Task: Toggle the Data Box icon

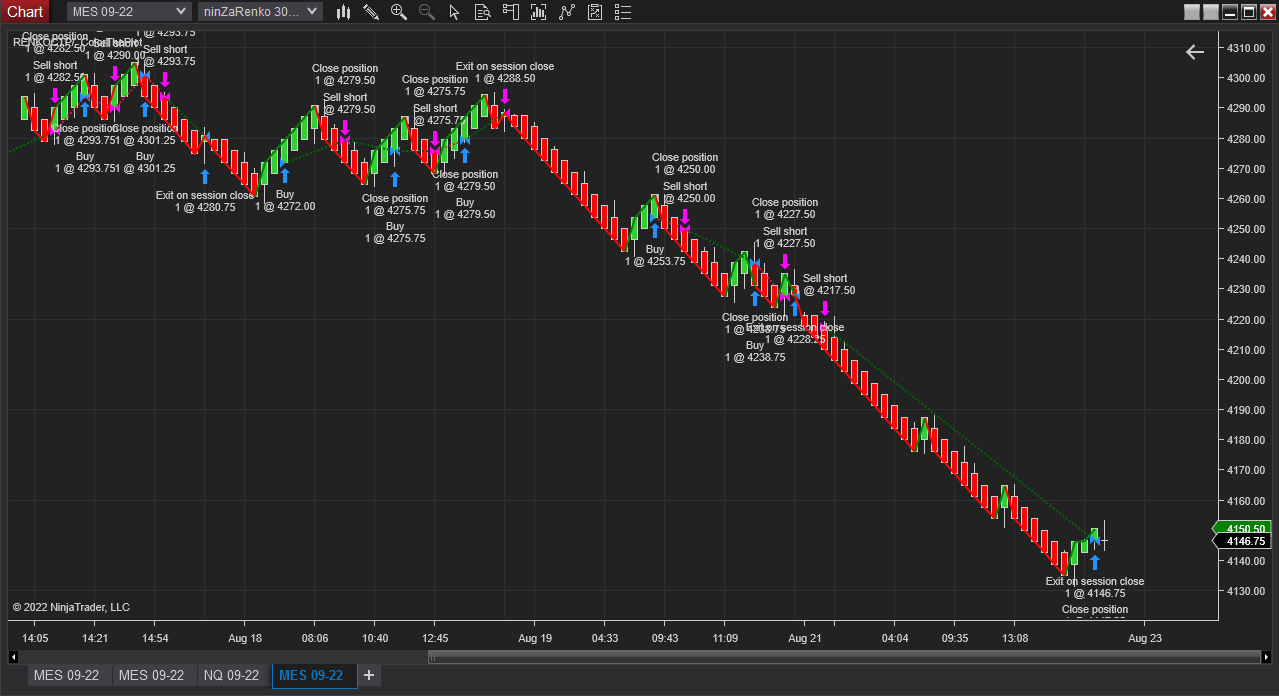Action: click(x=483, y=12)
